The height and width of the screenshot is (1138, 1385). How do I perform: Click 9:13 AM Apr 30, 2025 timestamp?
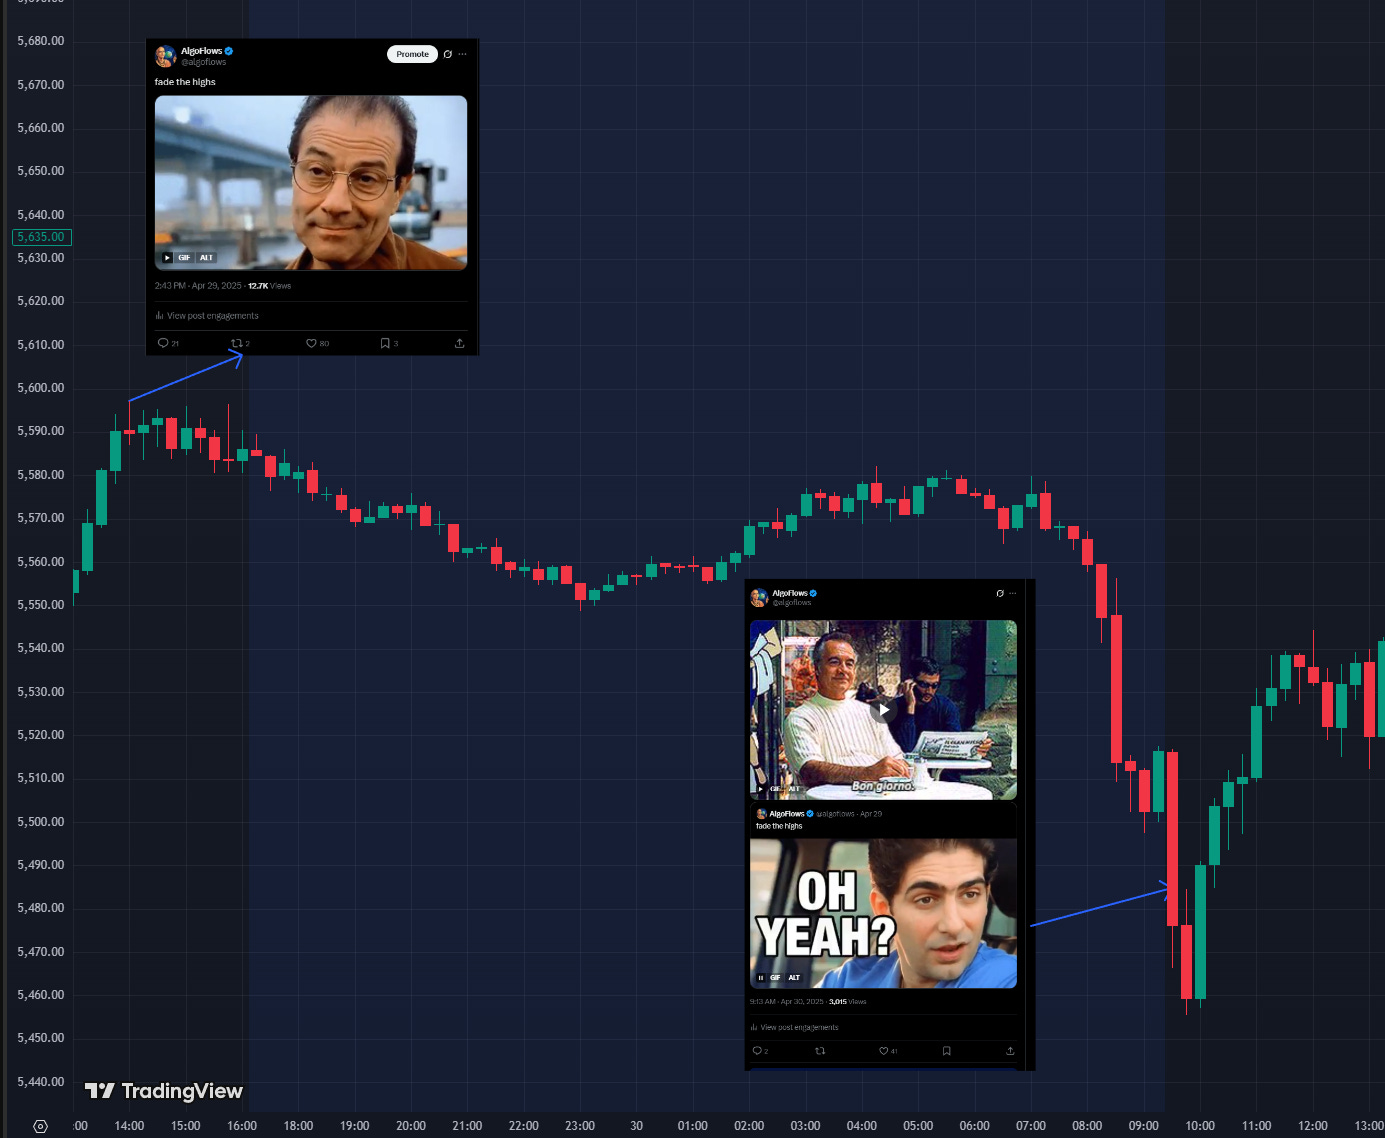pyautogui.click(x=787, y=1002)
